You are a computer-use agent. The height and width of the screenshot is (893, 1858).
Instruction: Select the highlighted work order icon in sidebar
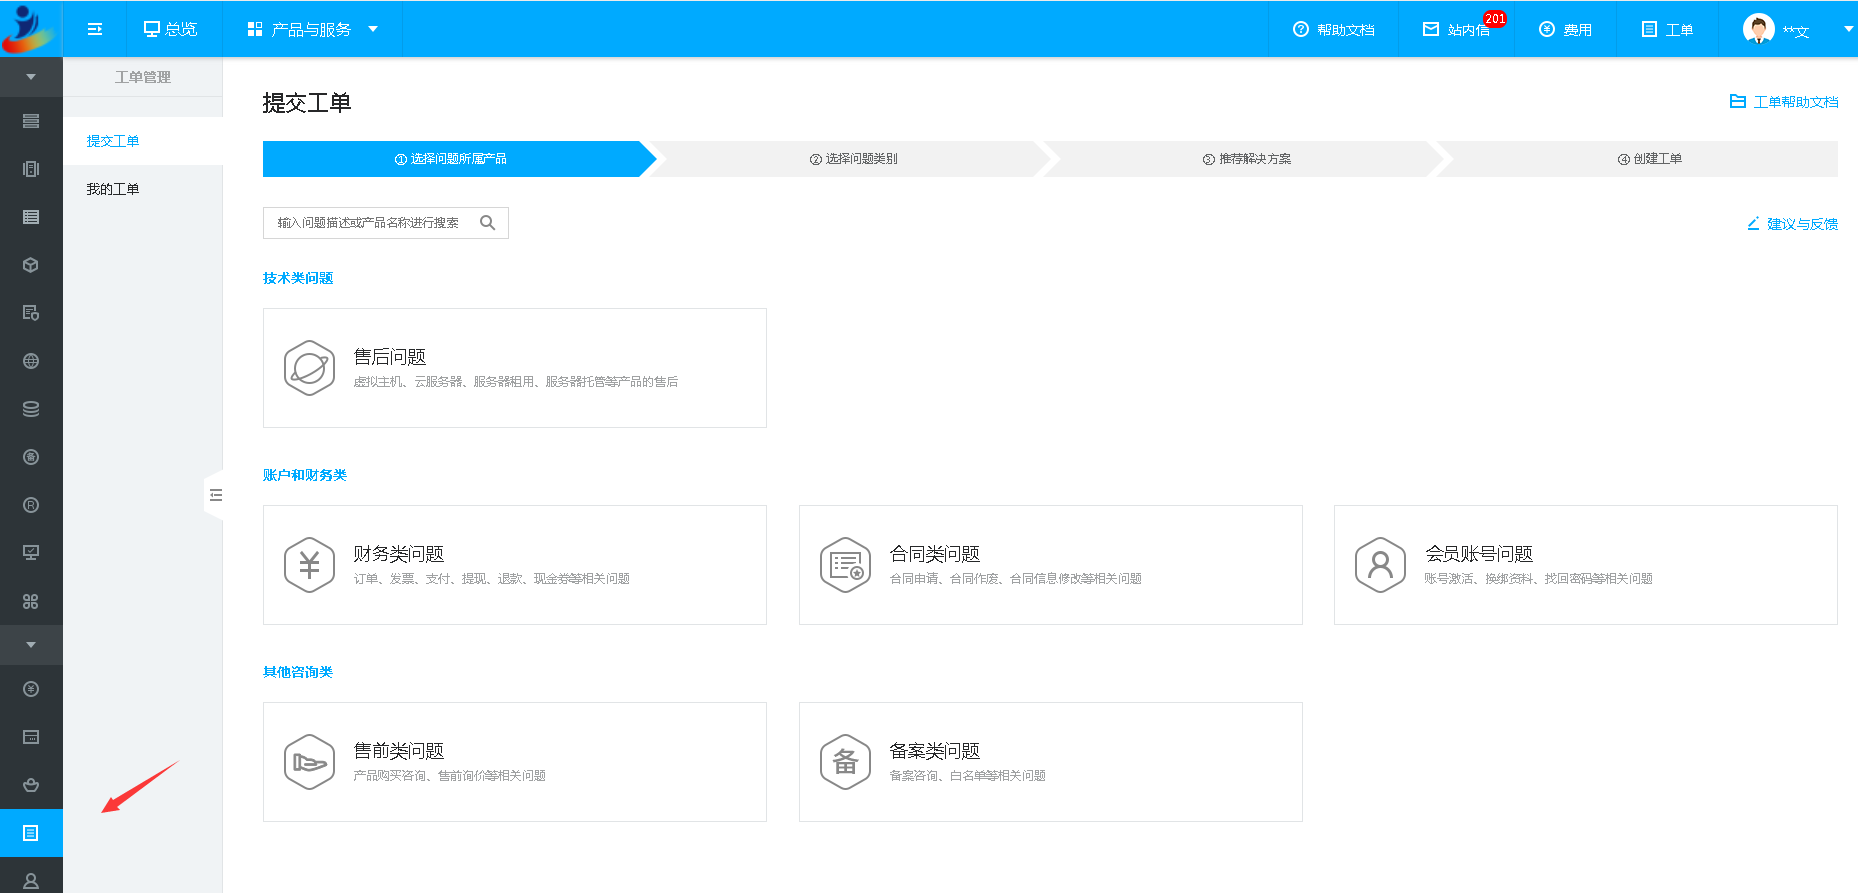[31, 833]
